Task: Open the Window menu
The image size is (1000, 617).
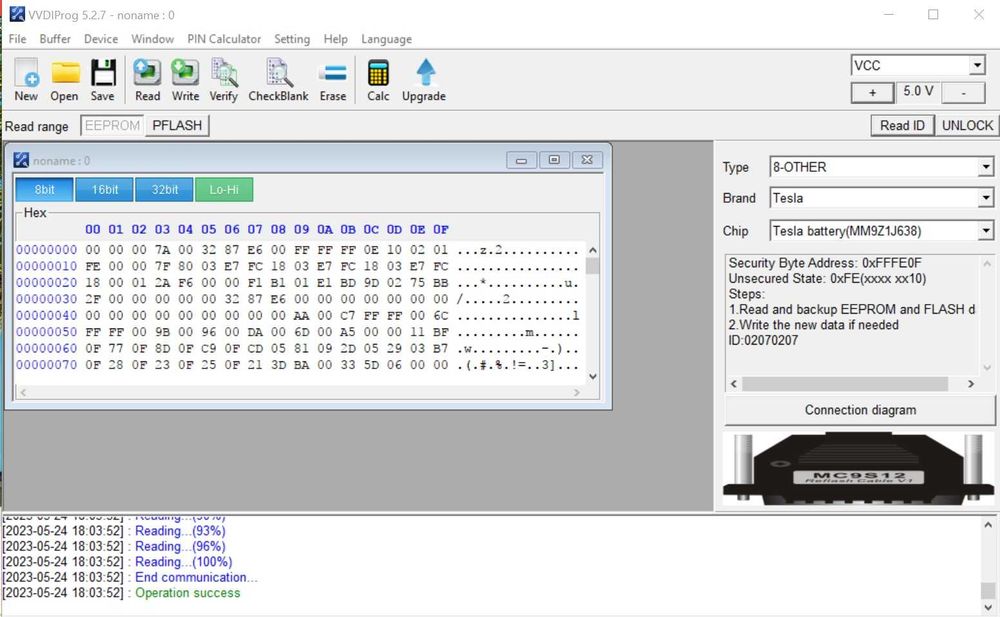Action: pyautogui.click(x=152, y=39)
